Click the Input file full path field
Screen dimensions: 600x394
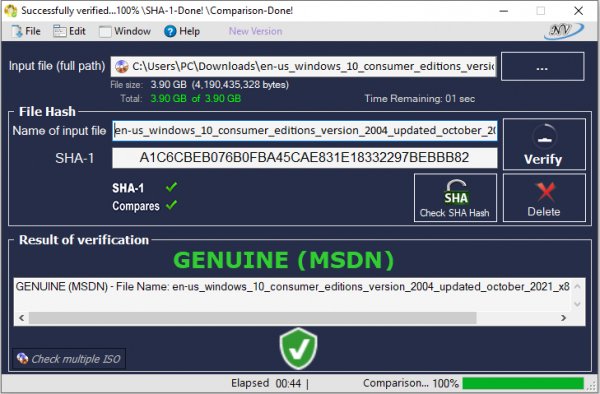[303, 67]
